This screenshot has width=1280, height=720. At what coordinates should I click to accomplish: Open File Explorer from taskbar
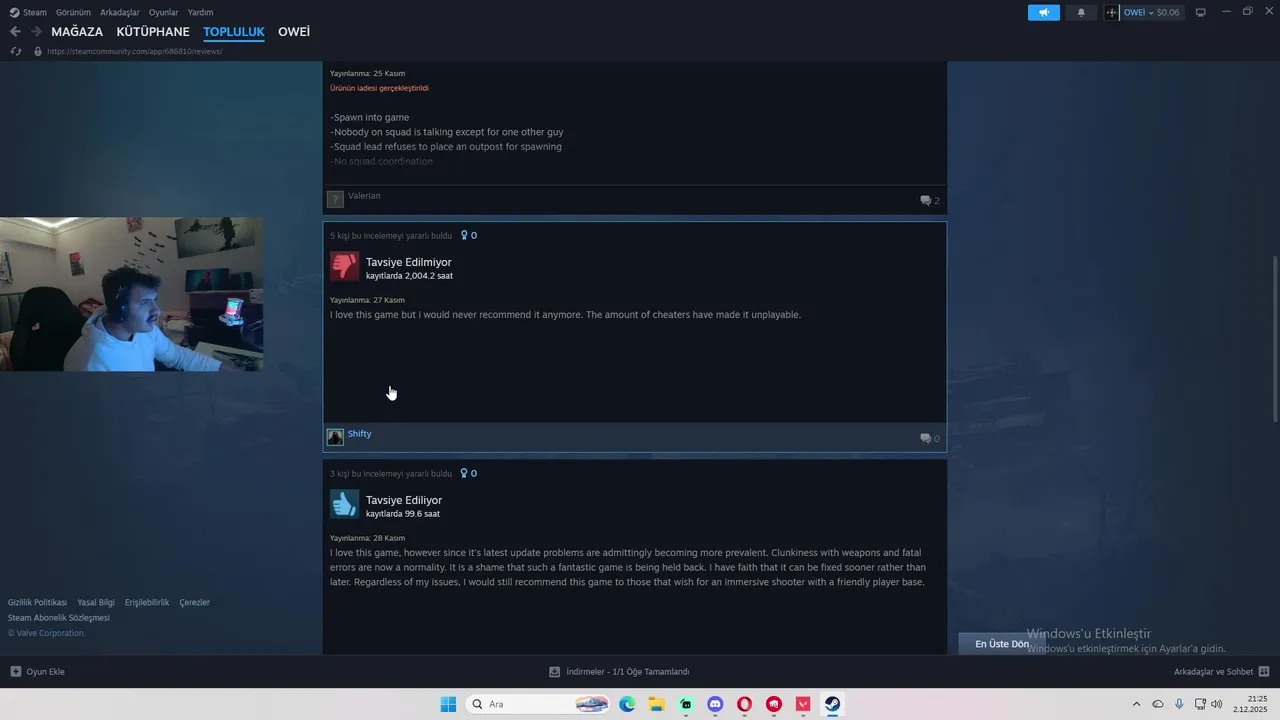point(656,704)
